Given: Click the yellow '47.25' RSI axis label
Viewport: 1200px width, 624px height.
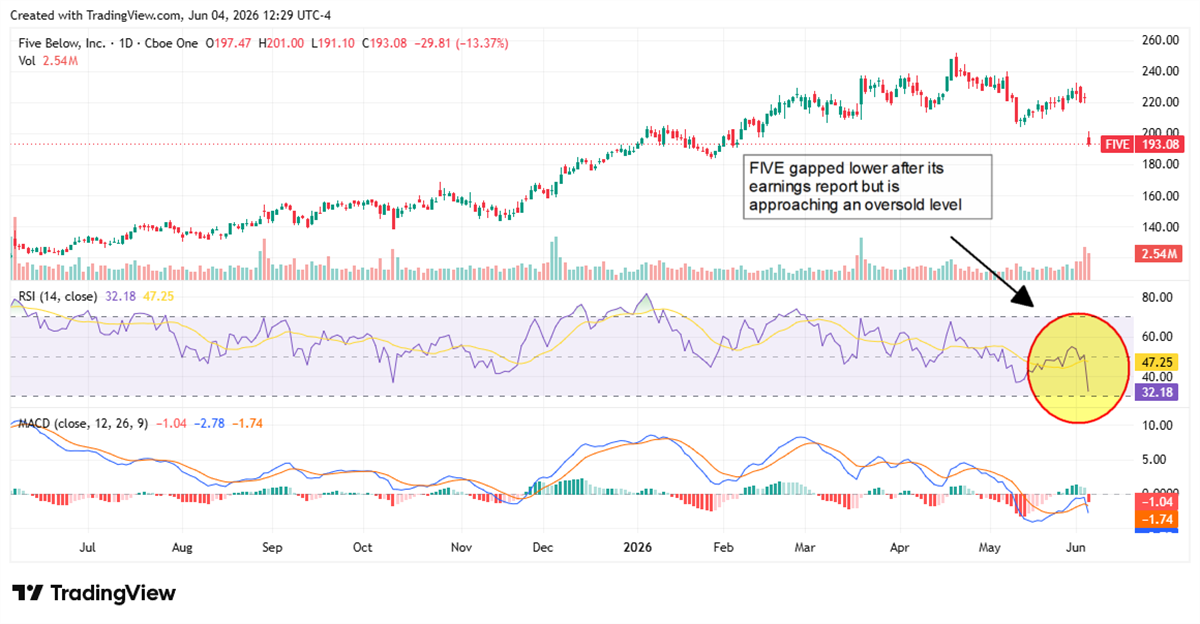Looking at the screenshot, I should click(1155, 362).
